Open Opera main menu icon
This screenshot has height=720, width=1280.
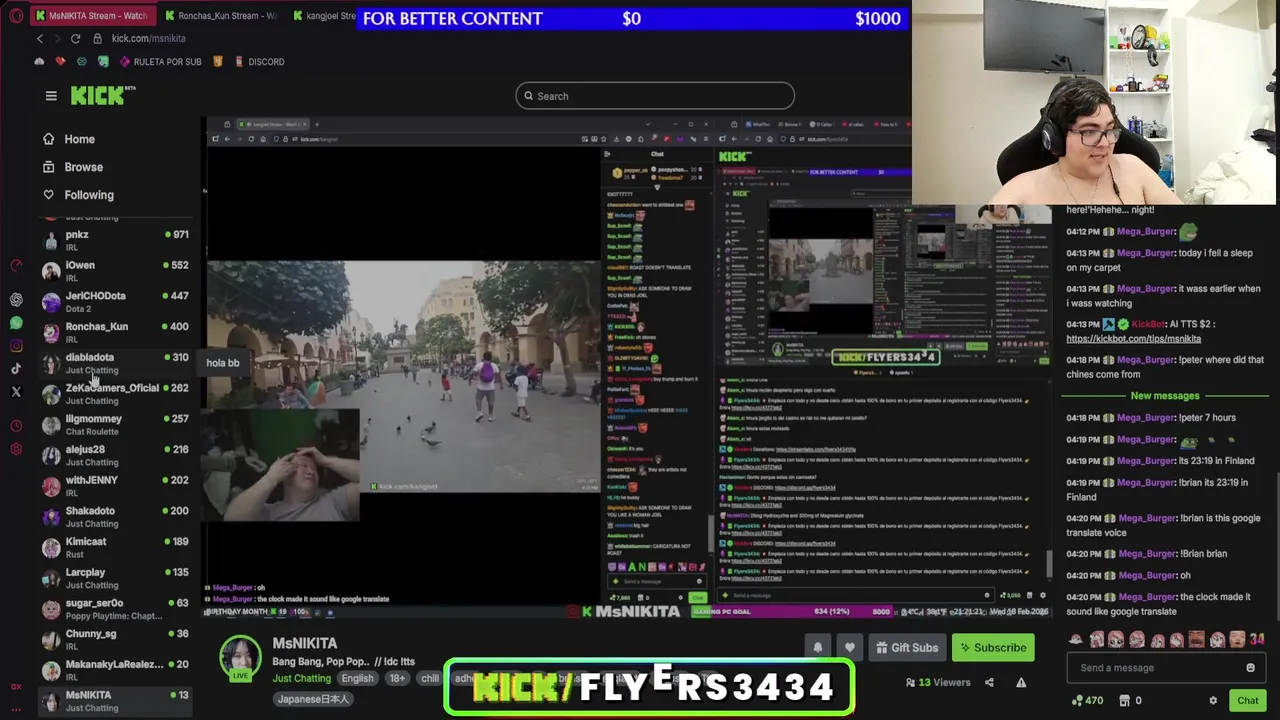(x=16, y=16)
